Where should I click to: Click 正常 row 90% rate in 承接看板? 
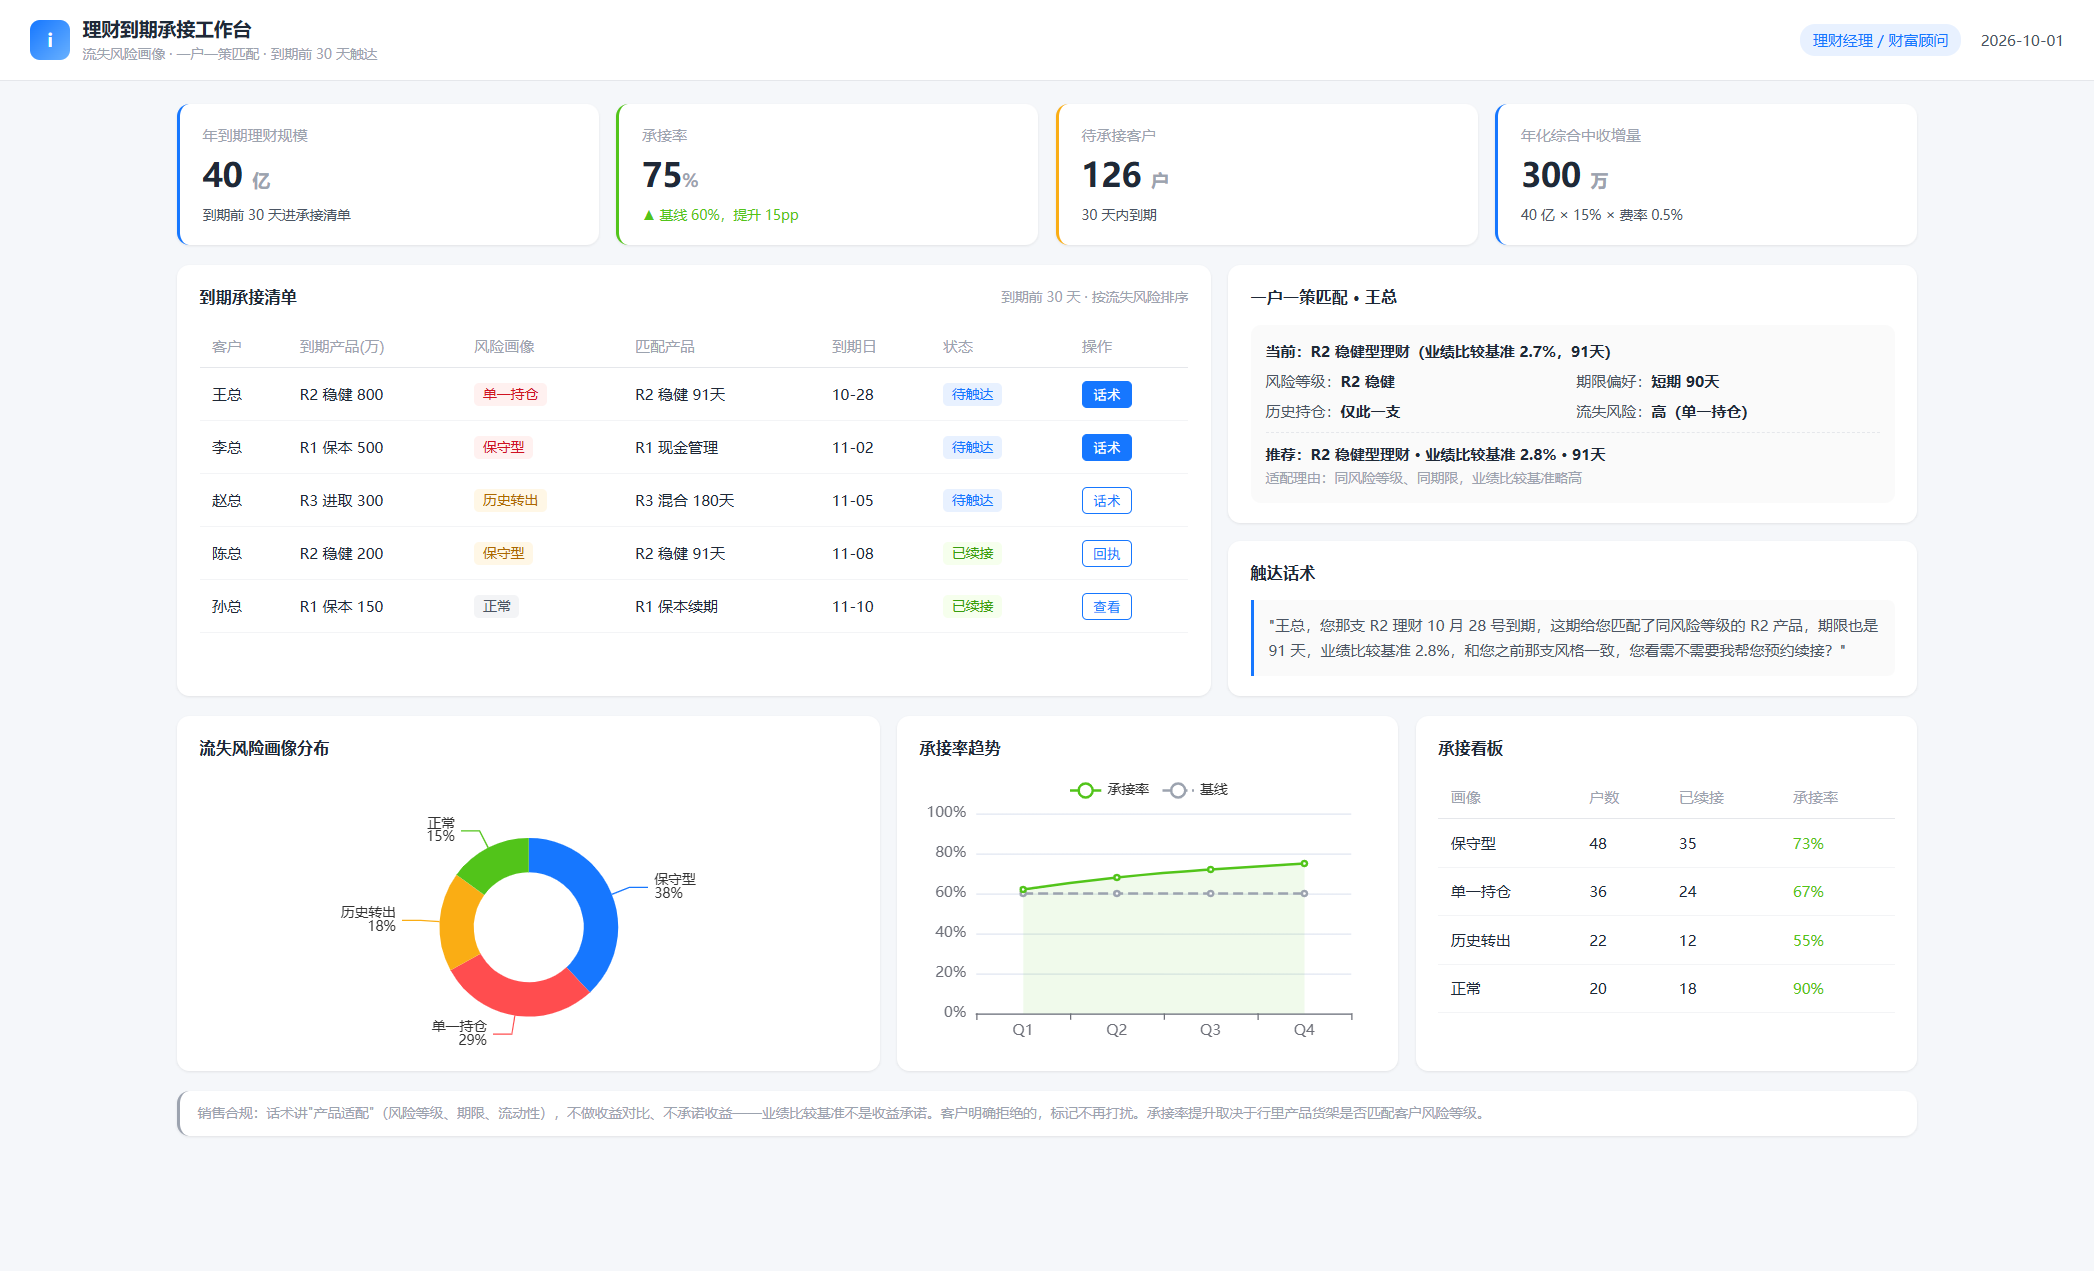[x=1808, y=988]
